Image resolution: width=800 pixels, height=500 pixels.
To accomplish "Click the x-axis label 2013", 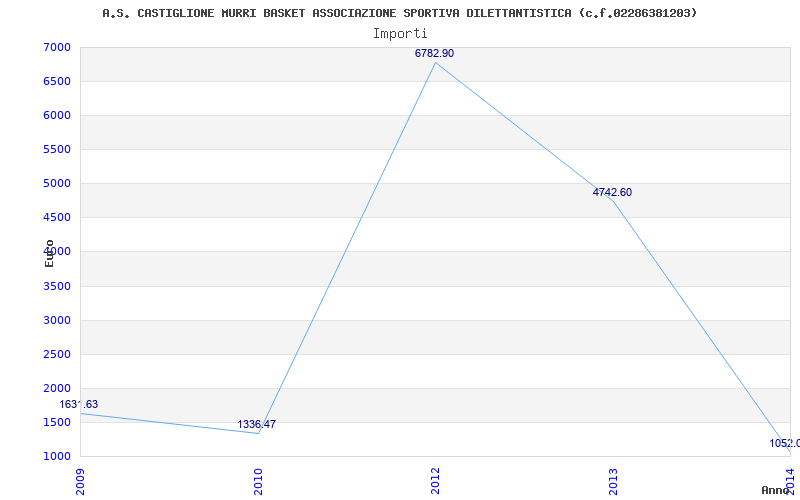I will pos(613,481).
